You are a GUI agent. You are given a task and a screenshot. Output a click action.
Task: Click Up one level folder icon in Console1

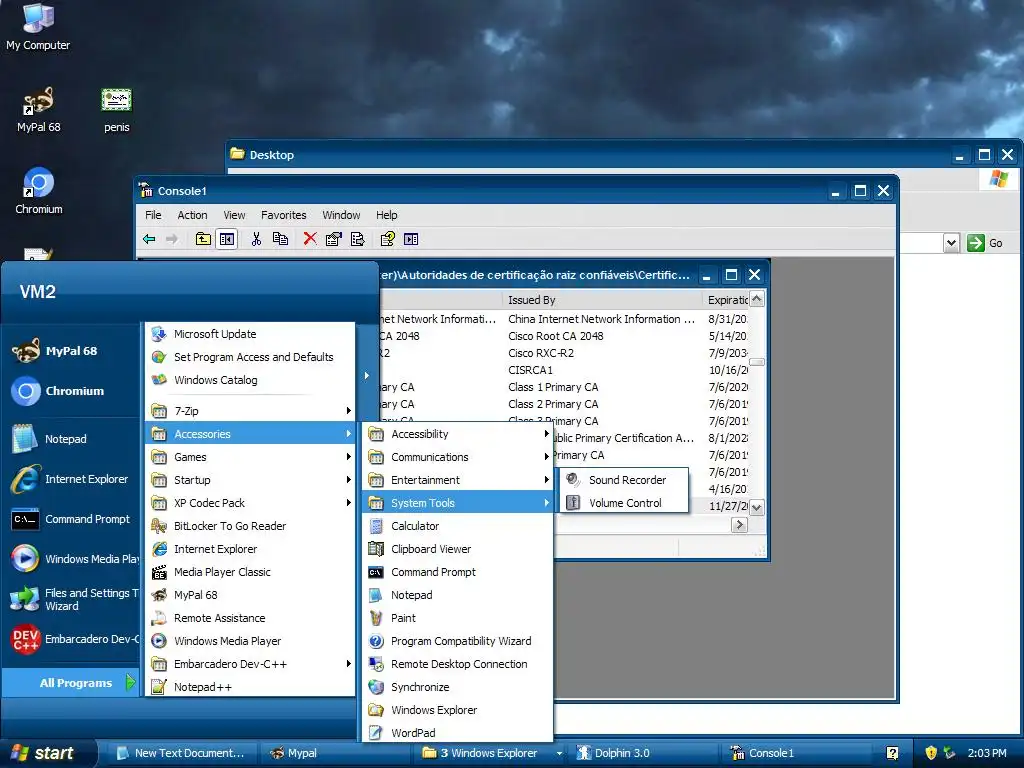point(203,239)
